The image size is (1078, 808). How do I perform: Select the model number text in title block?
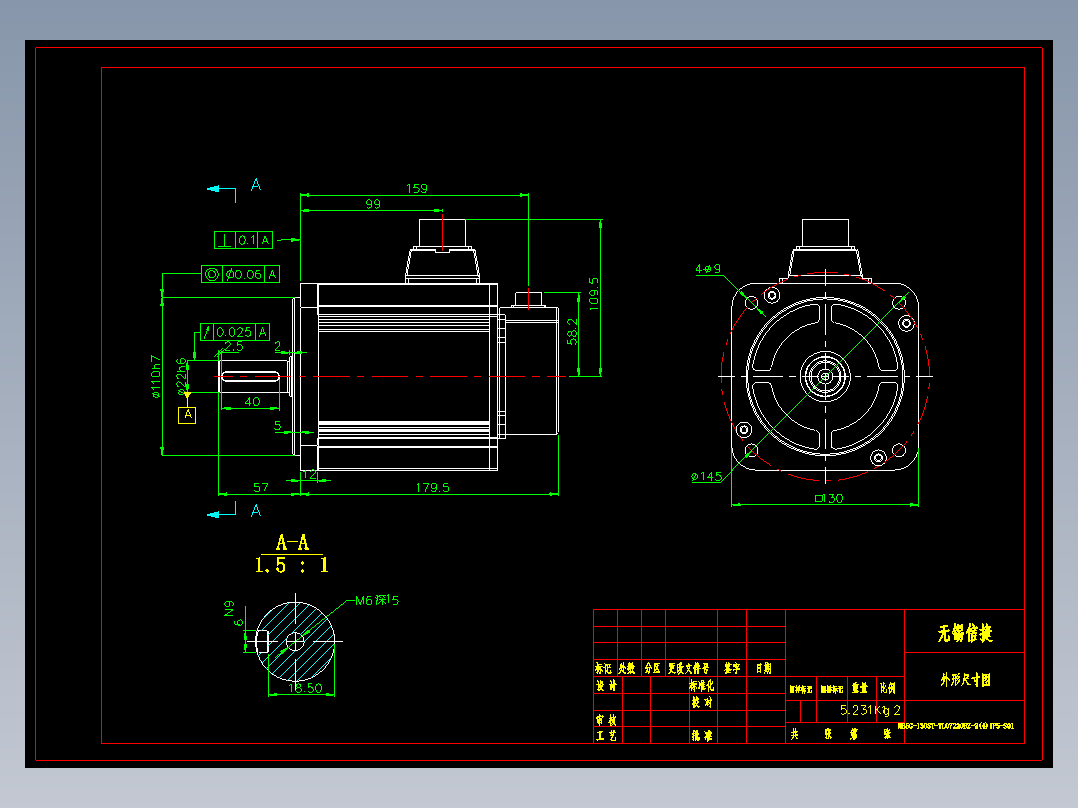pyautogui.click(x=956, y=725)
